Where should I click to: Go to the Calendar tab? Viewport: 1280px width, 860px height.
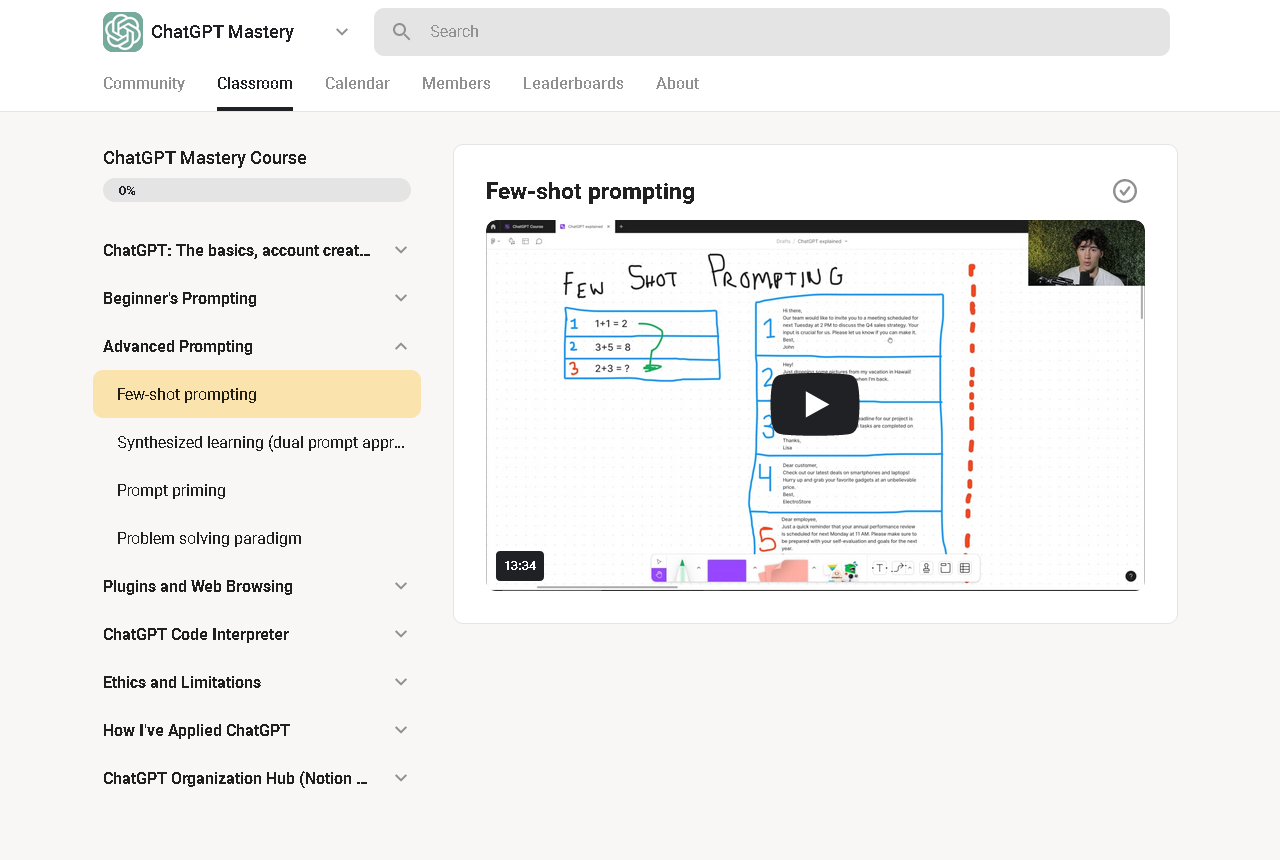click(x=357, y=84)
